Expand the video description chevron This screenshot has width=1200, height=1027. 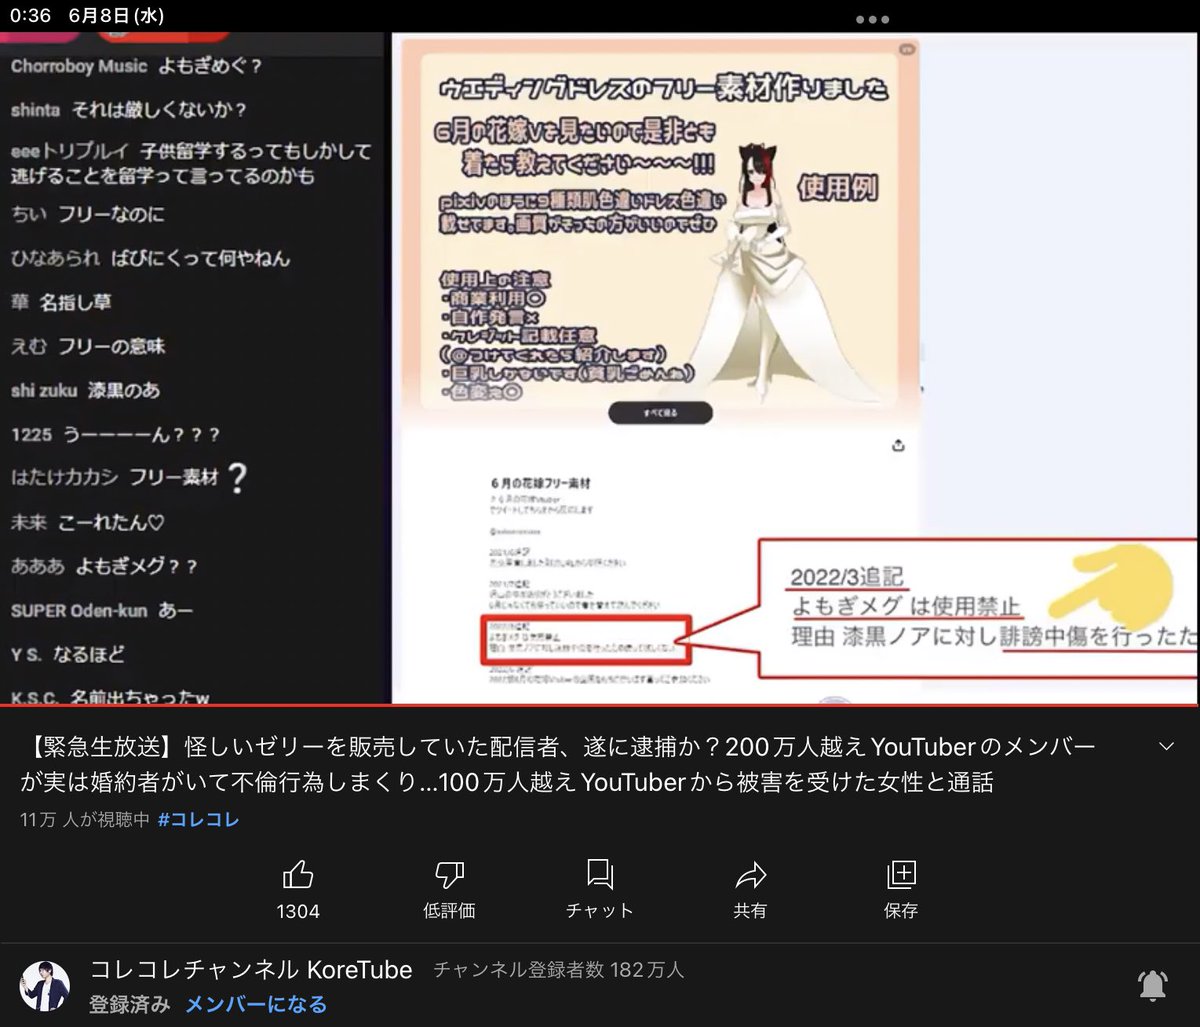[1166, 747]
